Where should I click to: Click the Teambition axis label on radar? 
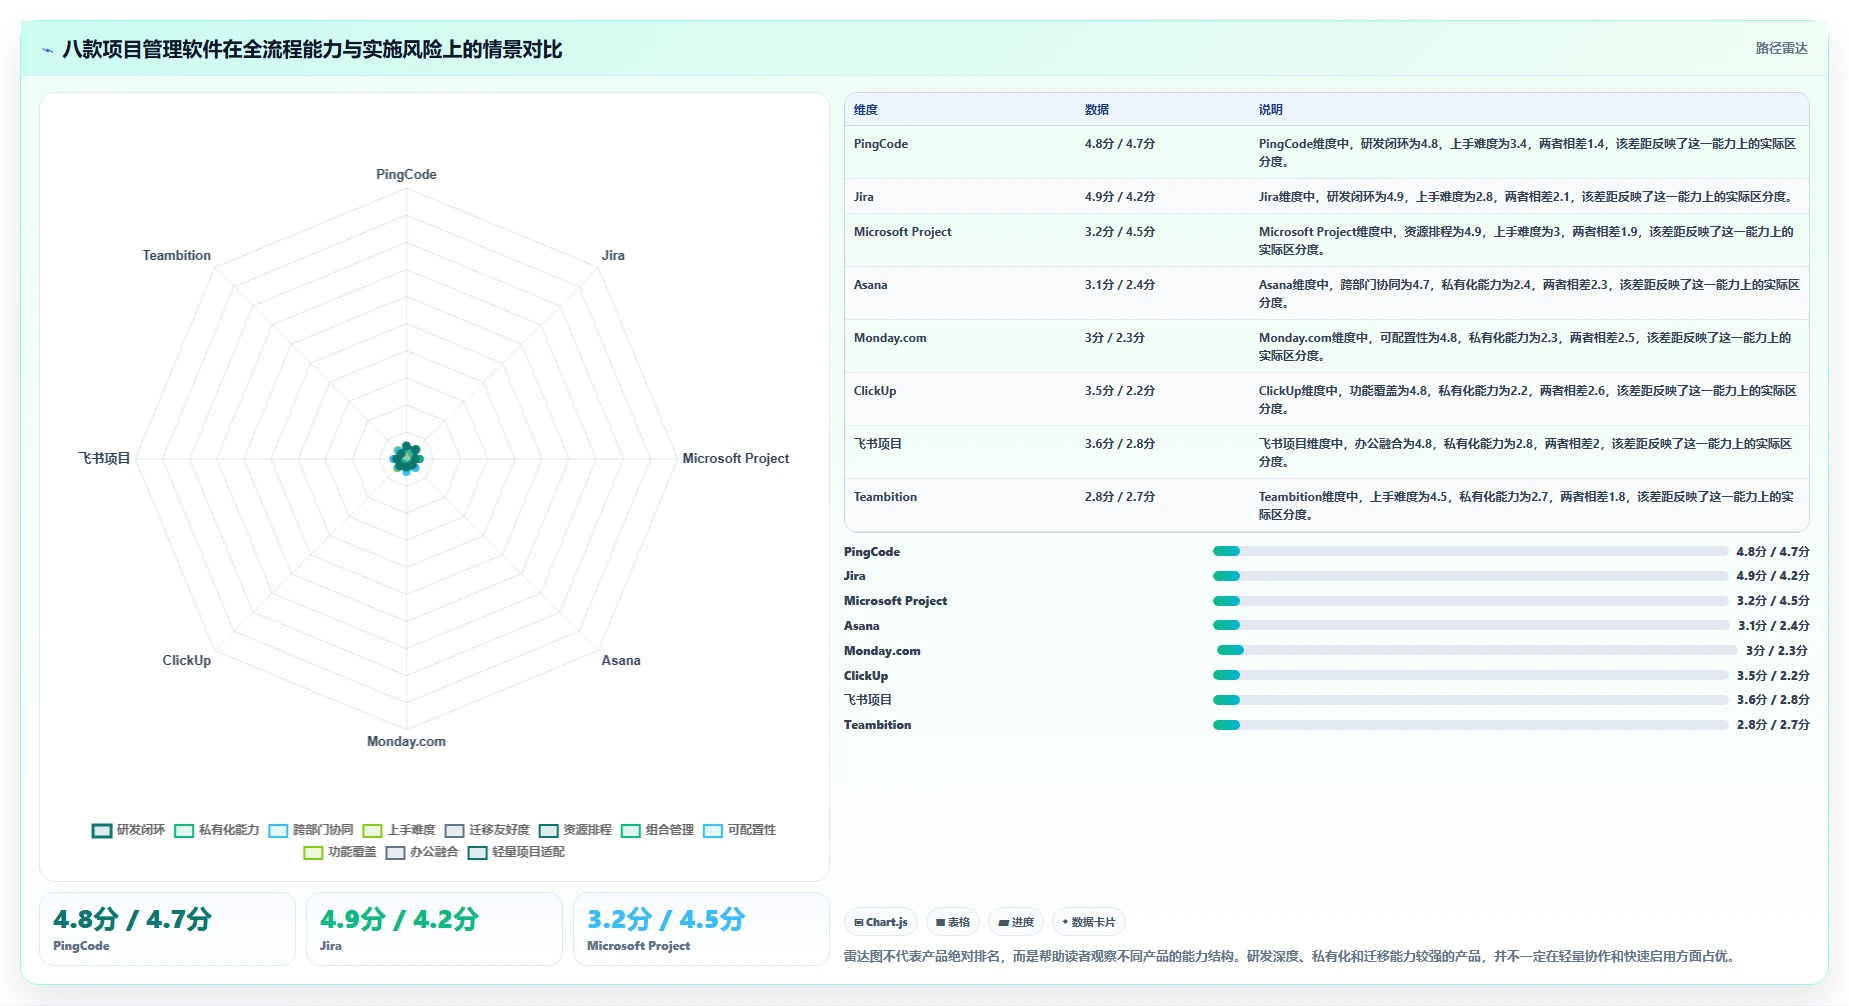pos(177,255)
